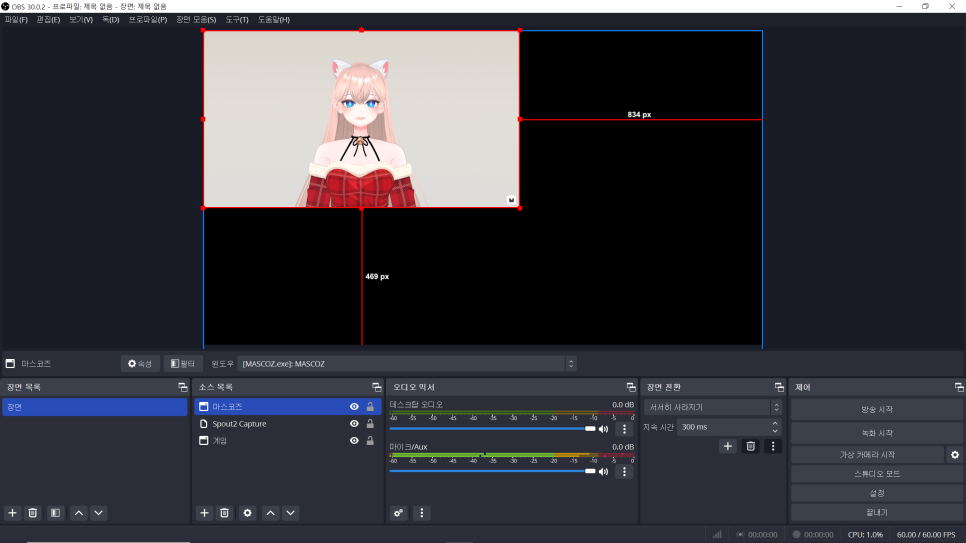Click the CPU: 1.0% status text
966x543 pixels.
point(865,534)
